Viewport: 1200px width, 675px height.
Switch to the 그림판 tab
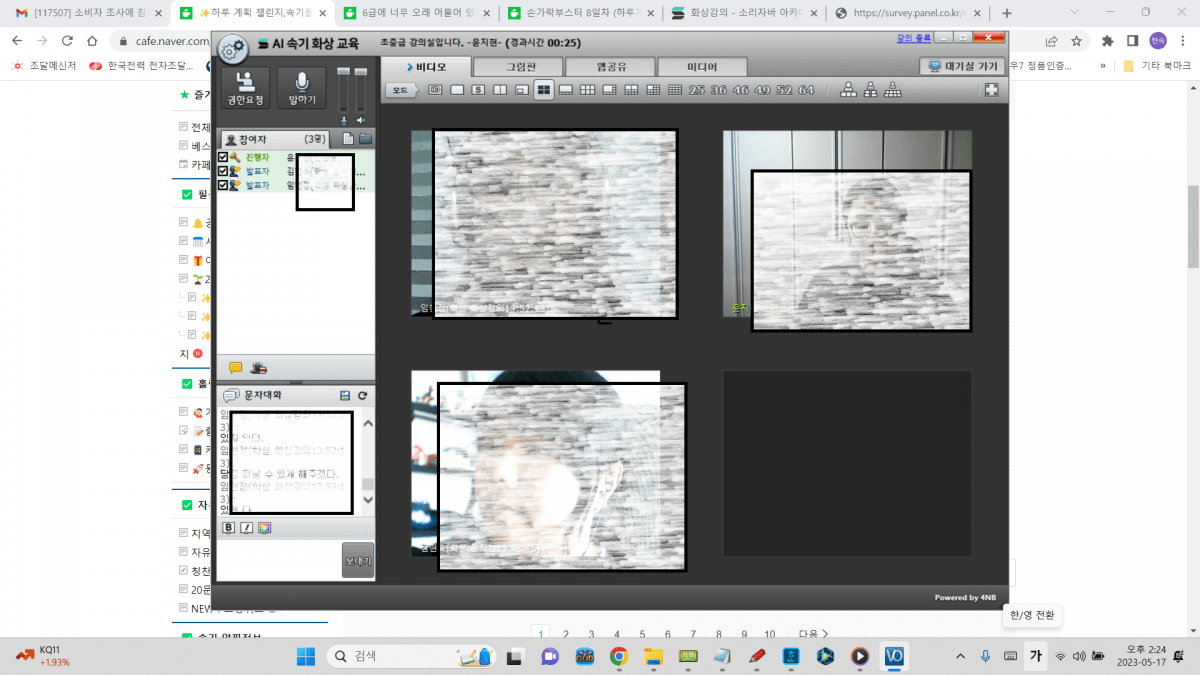517,67
